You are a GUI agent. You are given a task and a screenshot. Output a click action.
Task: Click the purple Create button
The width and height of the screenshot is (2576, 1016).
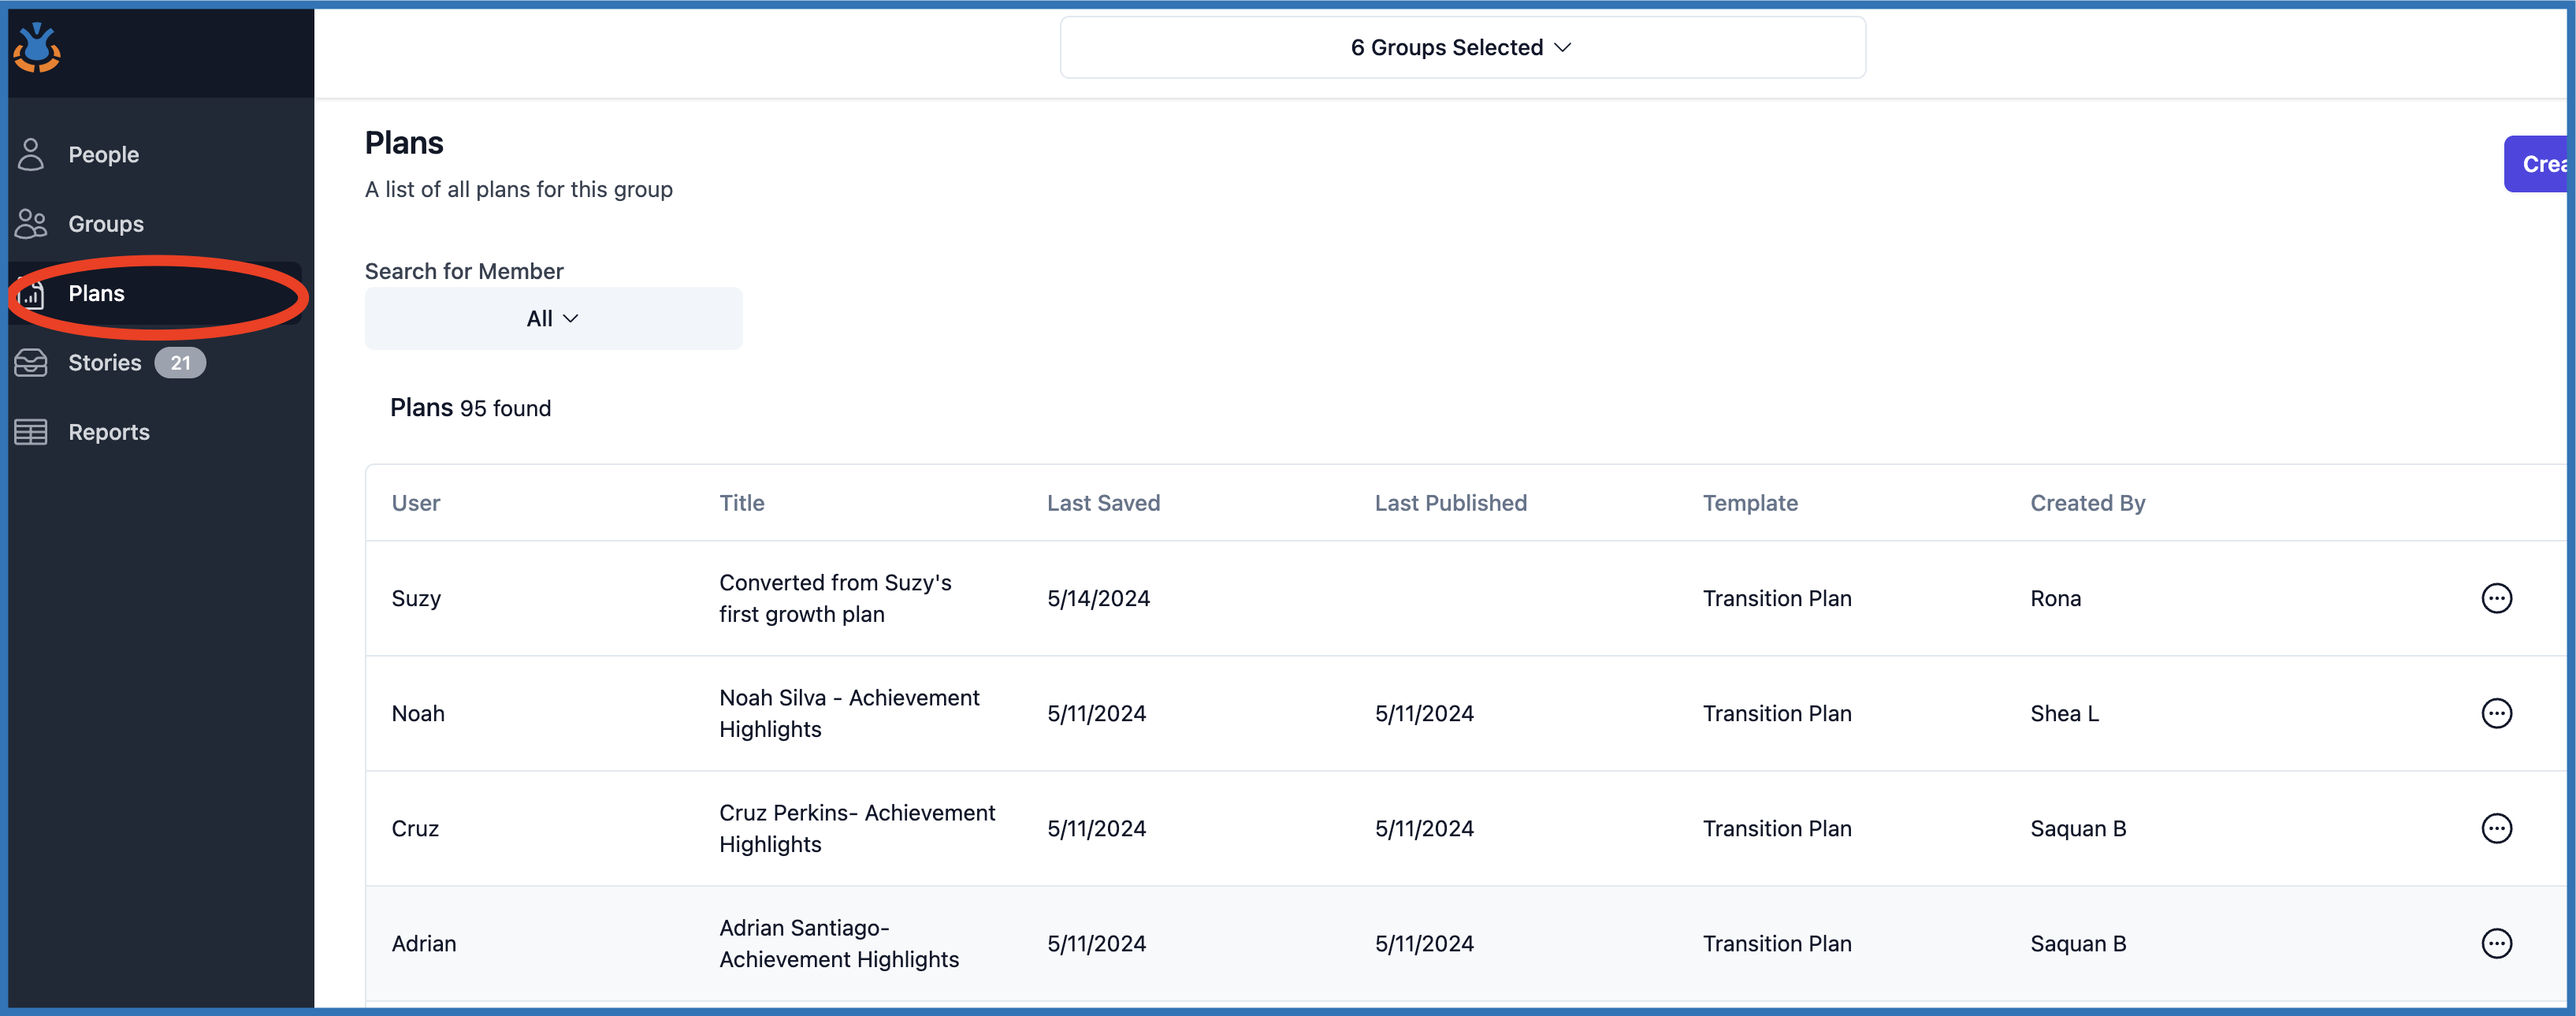[2538, 164]
